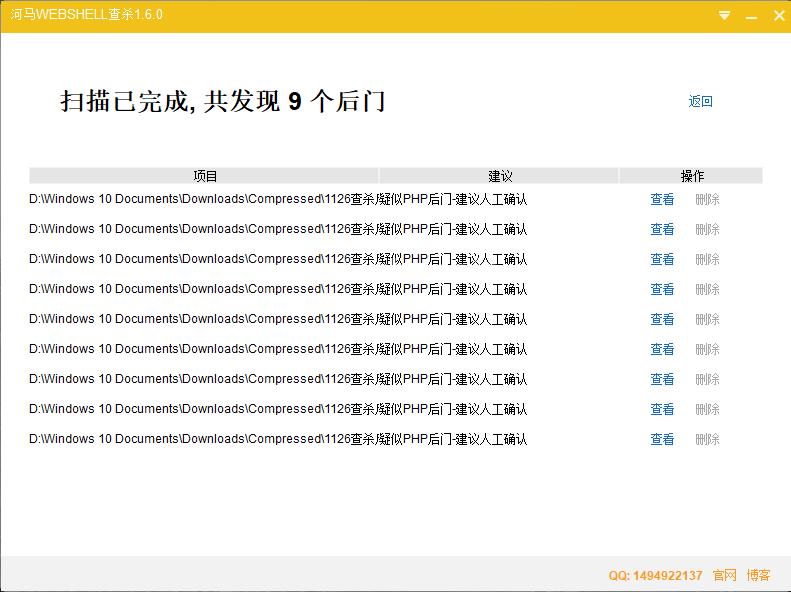Open 查看 on the fifth result row
791x592 pixels.
tap(662, 320)
